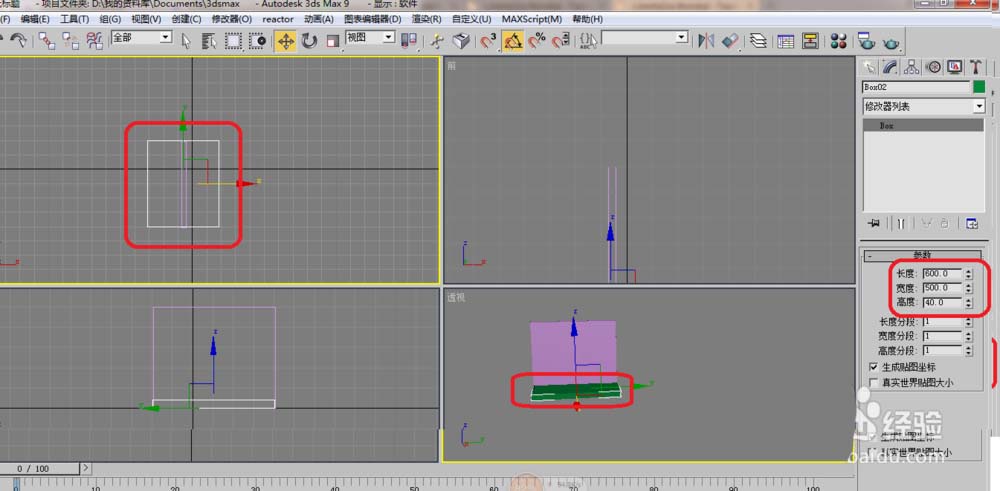Click the green object color swatch
Viewport: 1000px width, 491px height.
pyautogui.click(x=979, y=87)
